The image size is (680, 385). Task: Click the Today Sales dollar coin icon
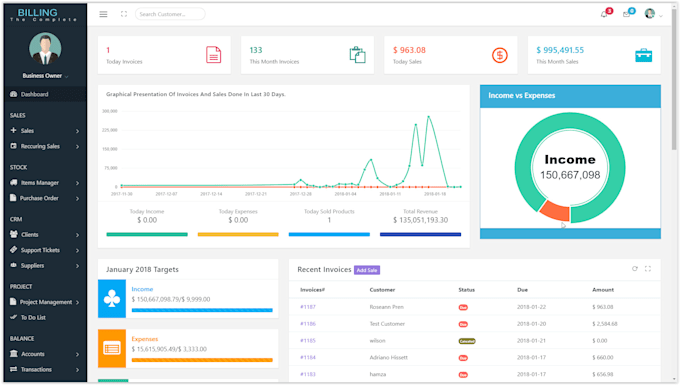click(x=500, y=55)
